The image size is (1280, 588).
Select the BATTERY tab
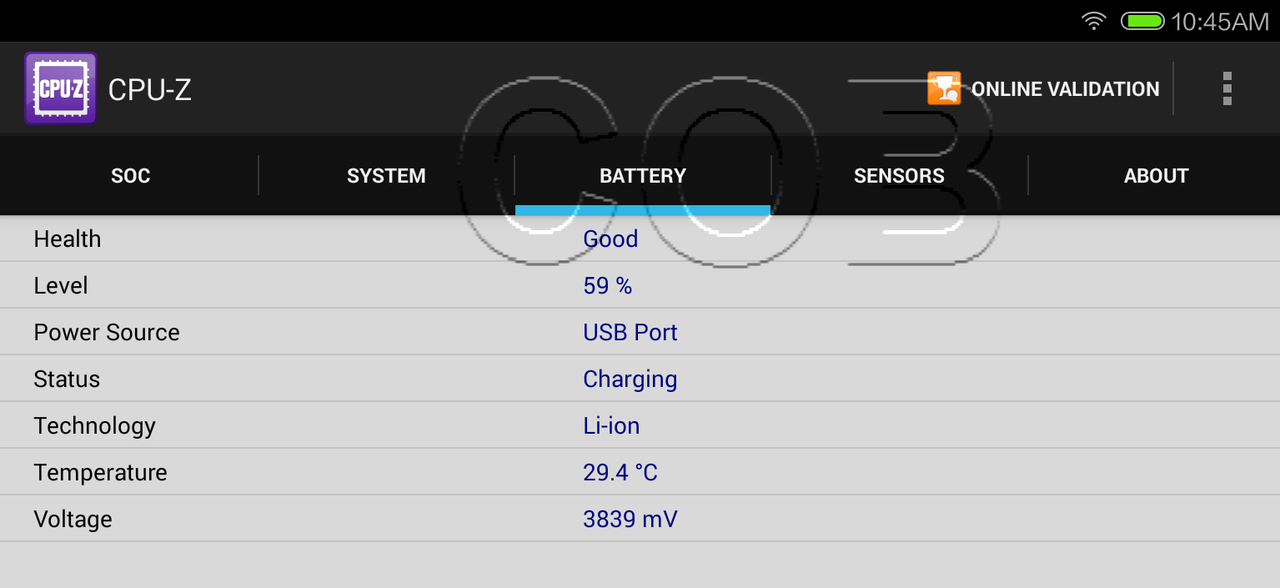tap(642, 176)
